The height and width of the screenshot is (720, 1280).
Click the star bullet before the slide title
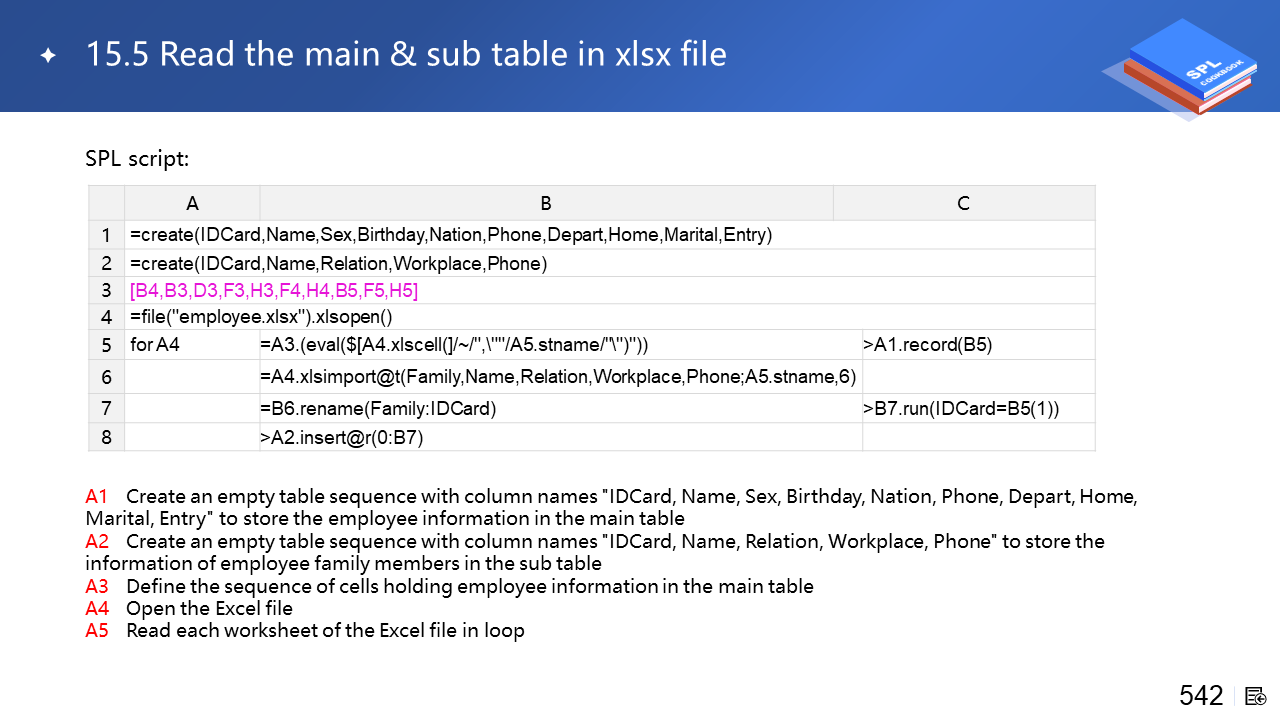pos(47,56)
